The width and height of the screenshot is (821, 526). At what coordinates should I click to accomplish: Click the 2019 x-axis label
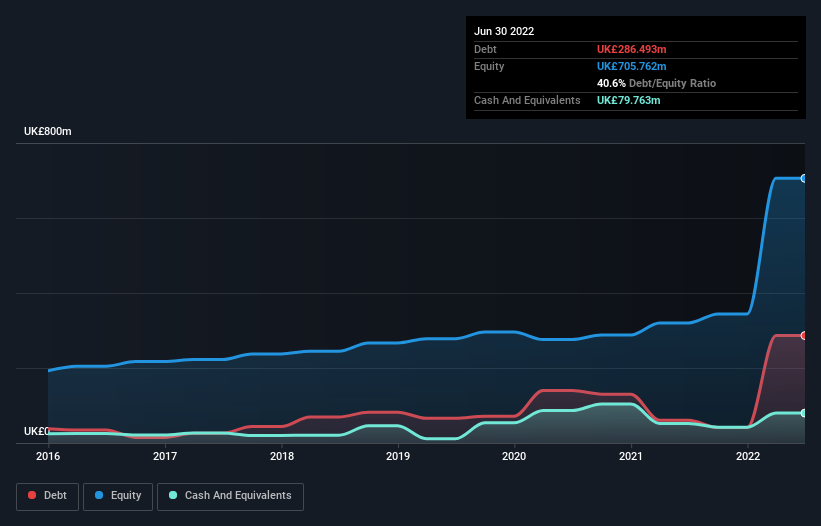[398, 456]
